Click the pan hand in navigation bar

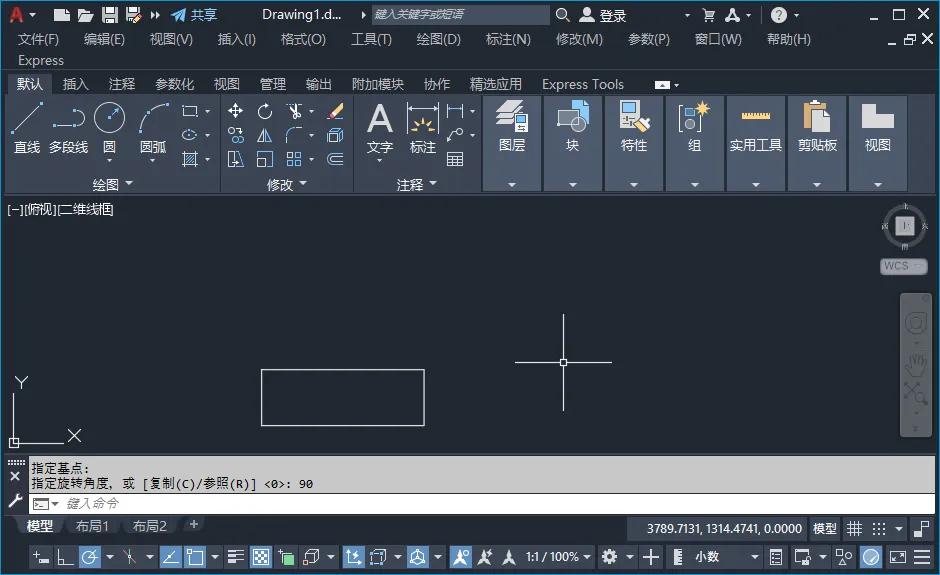(x=916, y=365)
